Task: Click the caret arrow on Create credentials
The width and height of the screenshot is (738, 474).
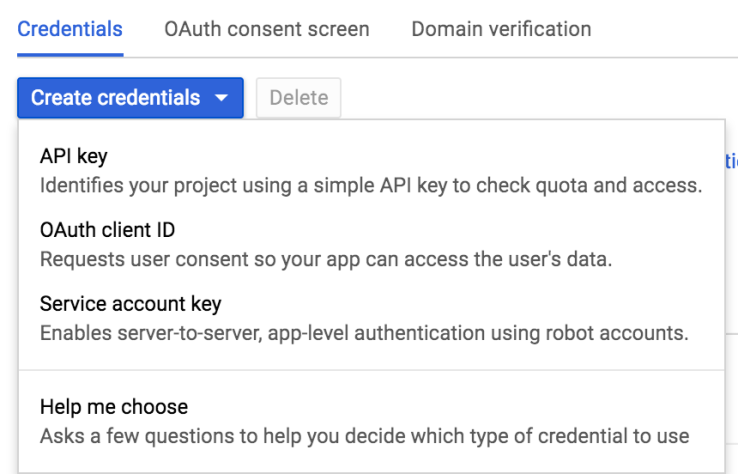Action: point(222,98)
